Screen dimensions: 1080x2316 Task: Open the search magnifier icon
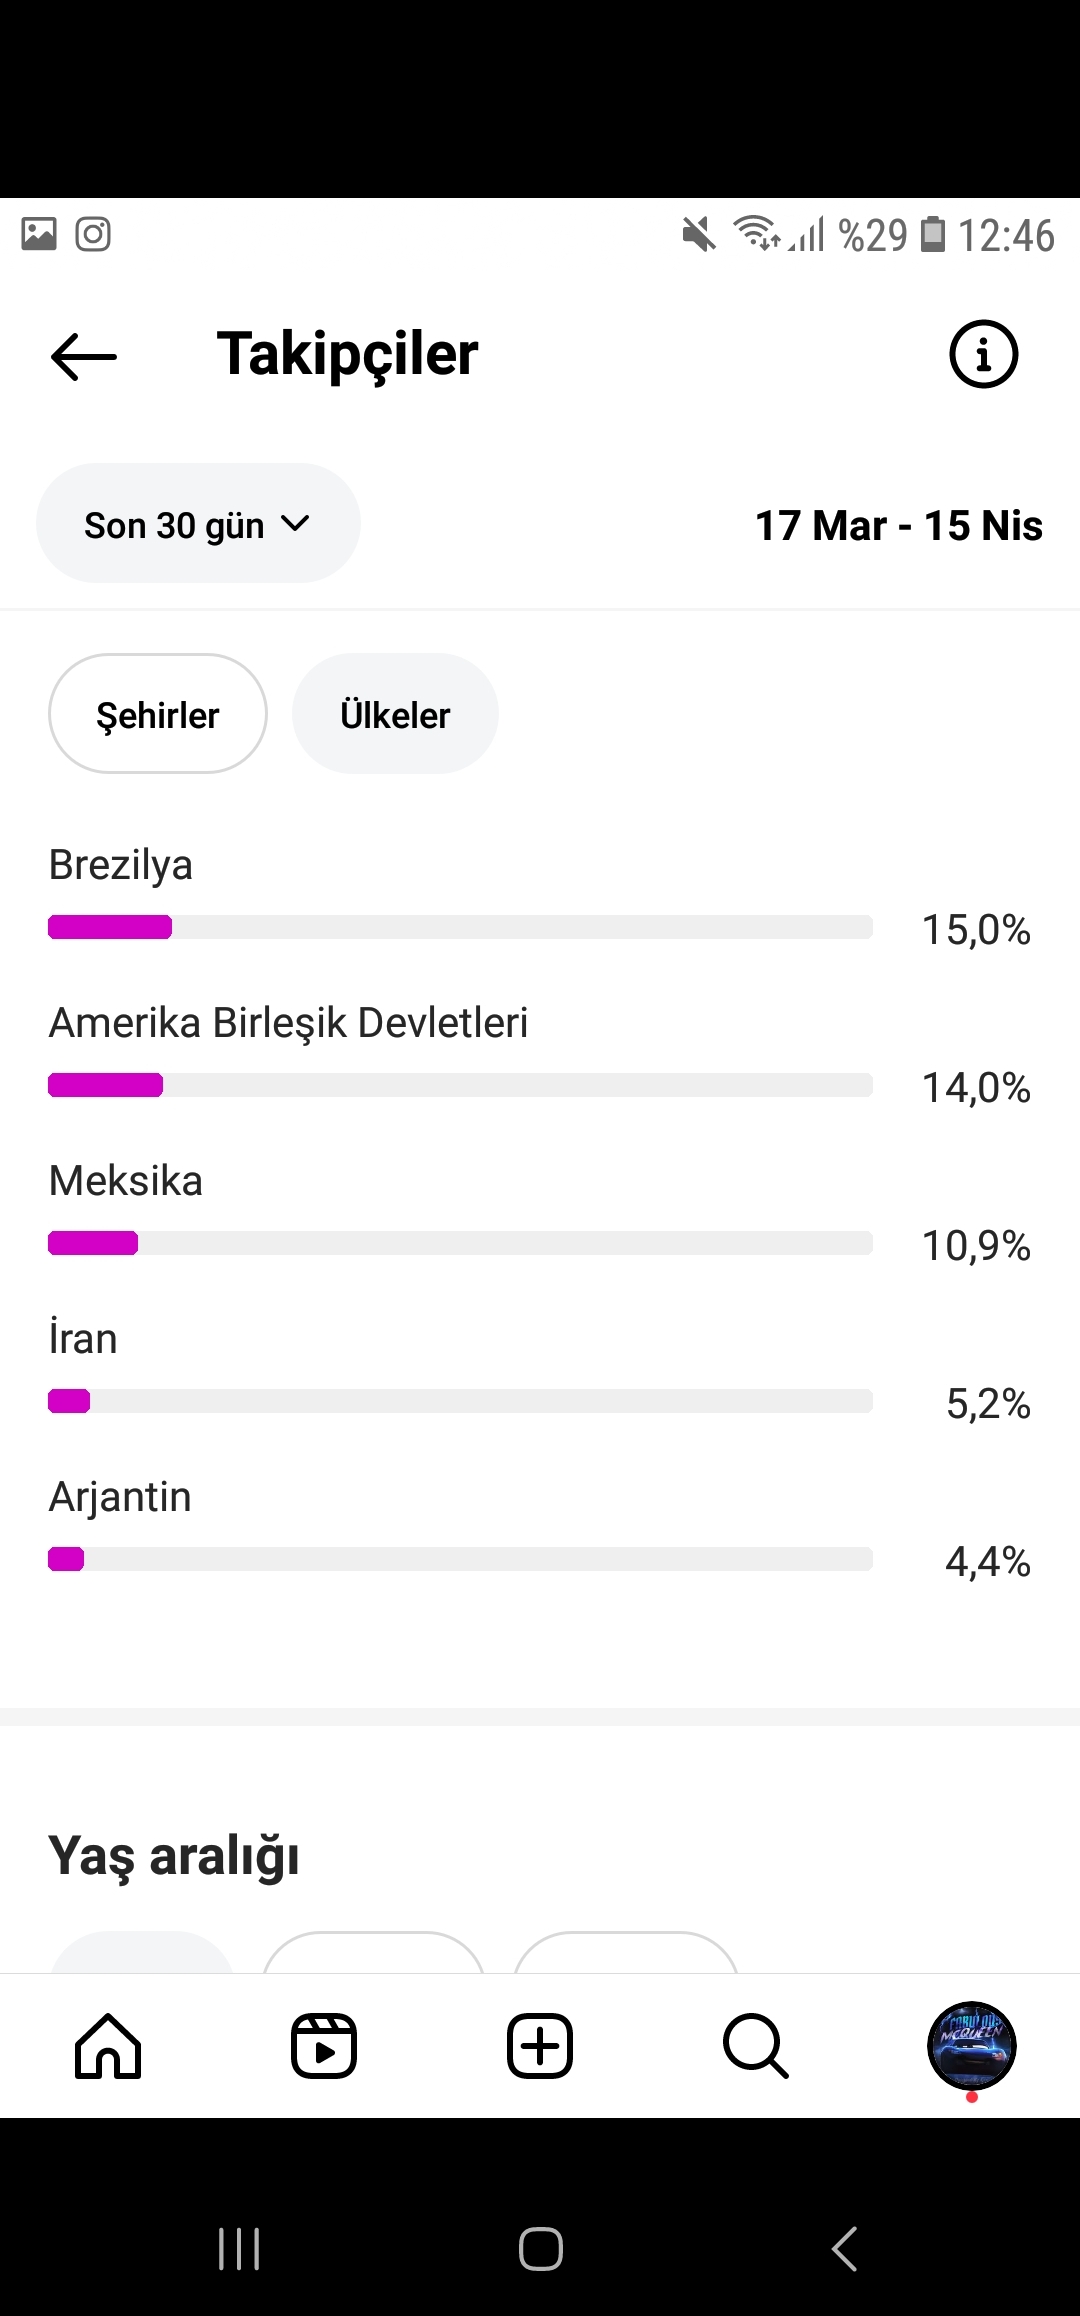[756, 2046]
